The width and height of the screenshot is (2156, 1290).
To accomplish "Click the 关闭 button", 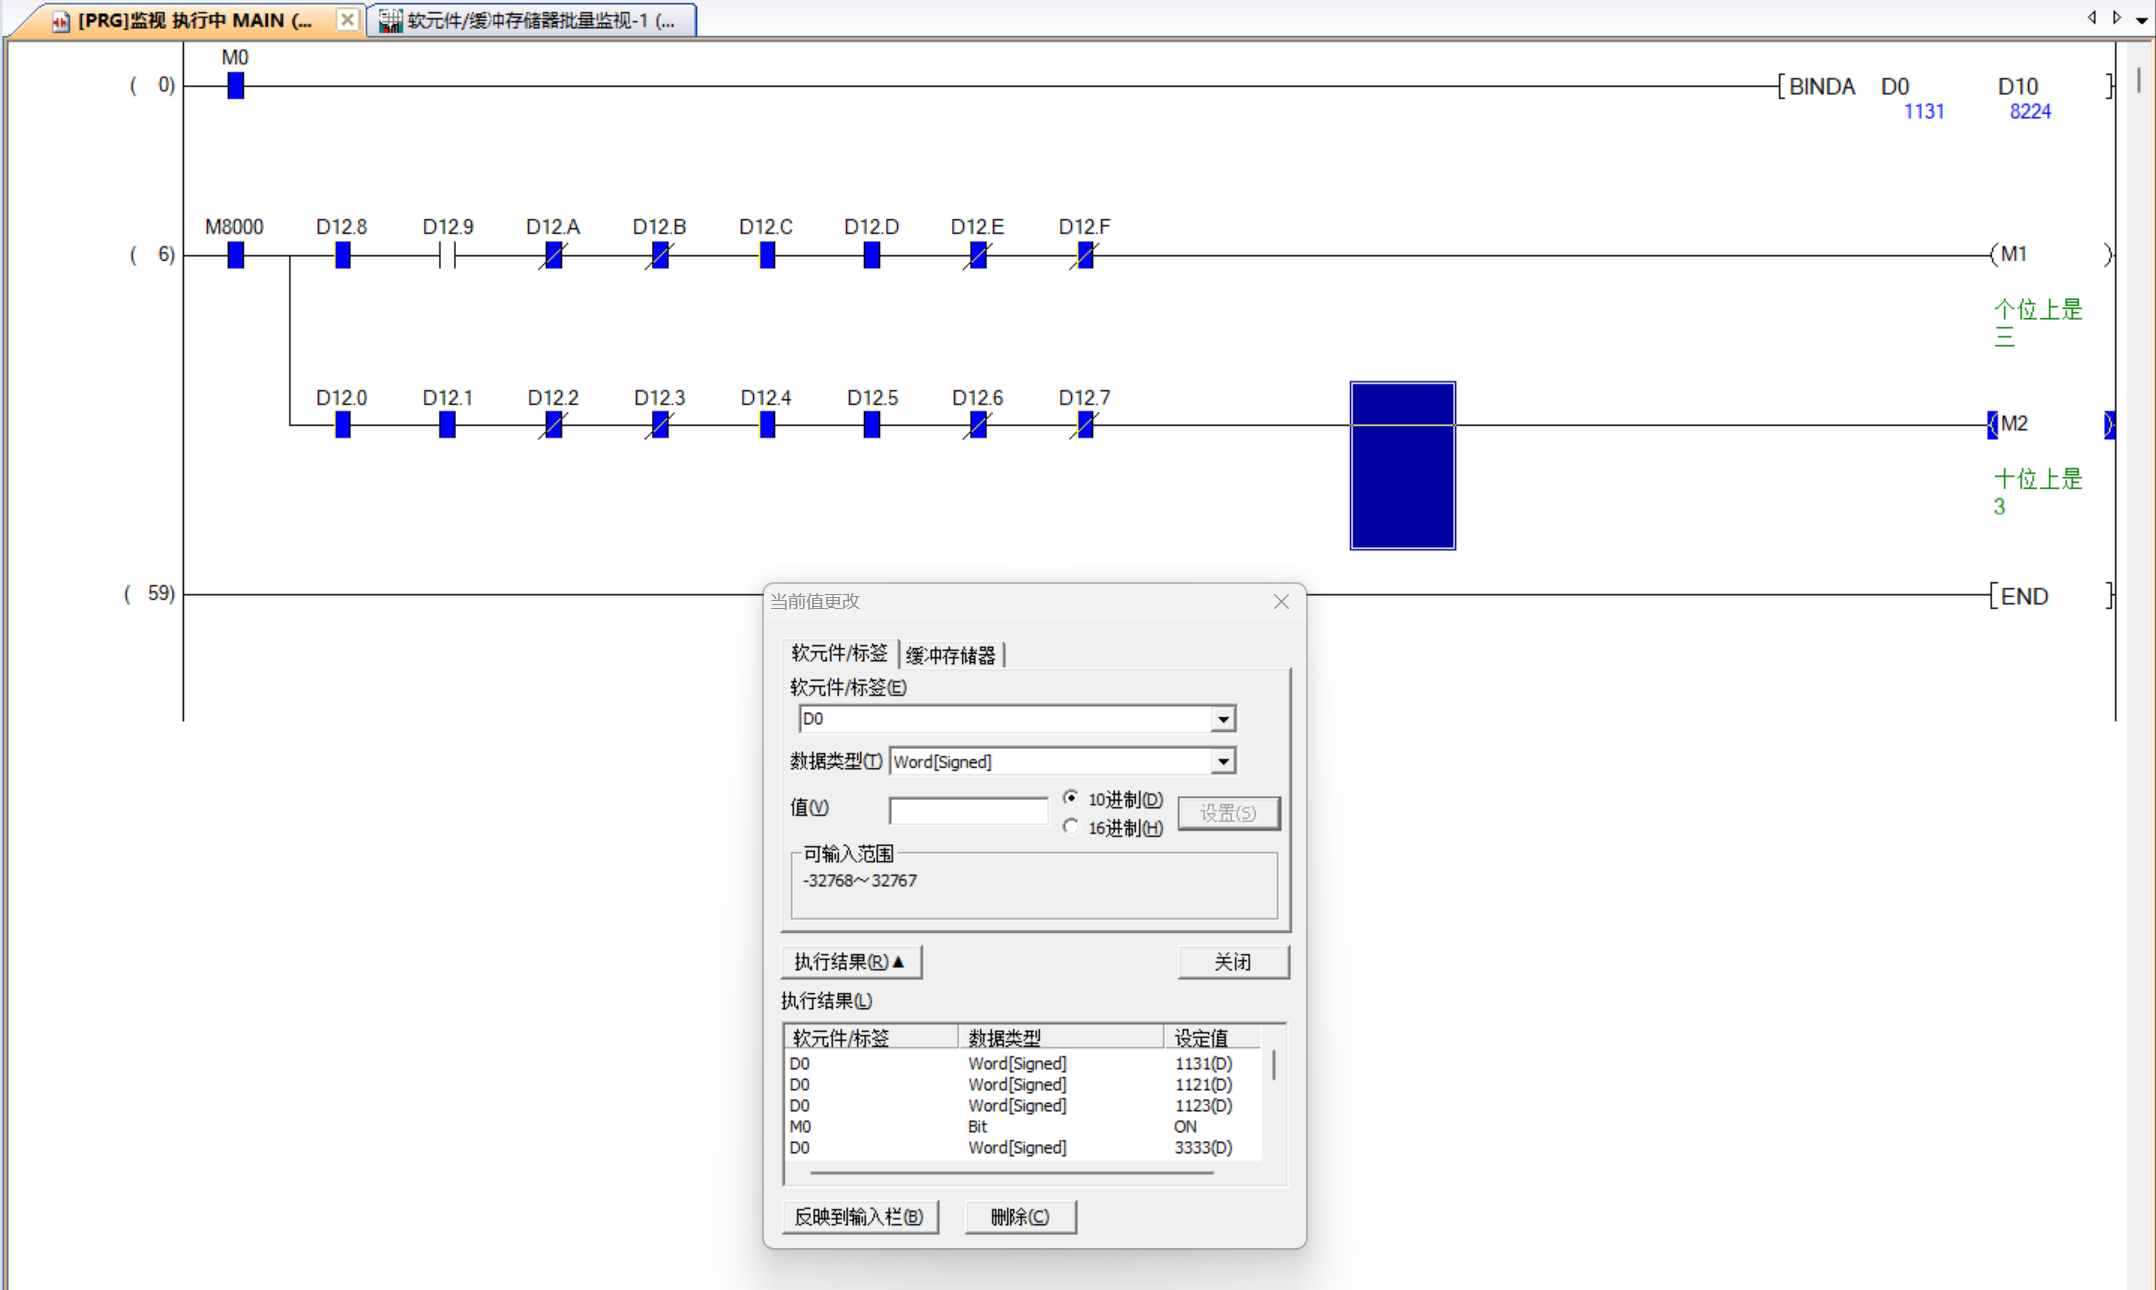I will point(1232,961).
